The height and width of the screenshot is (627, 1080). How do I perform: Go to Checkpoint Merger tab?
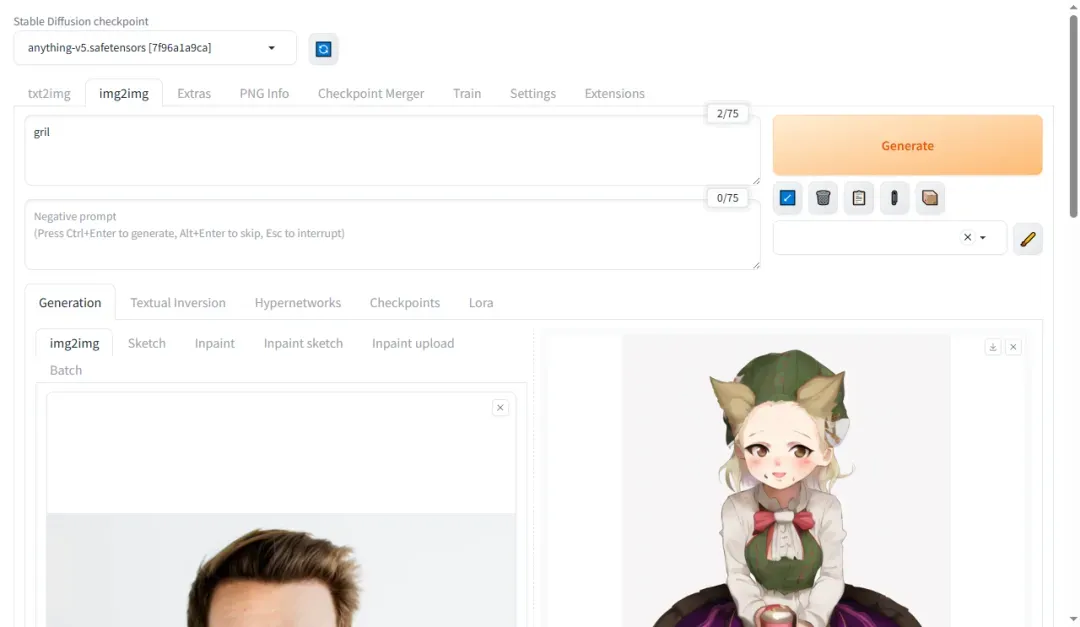(371, 93)
